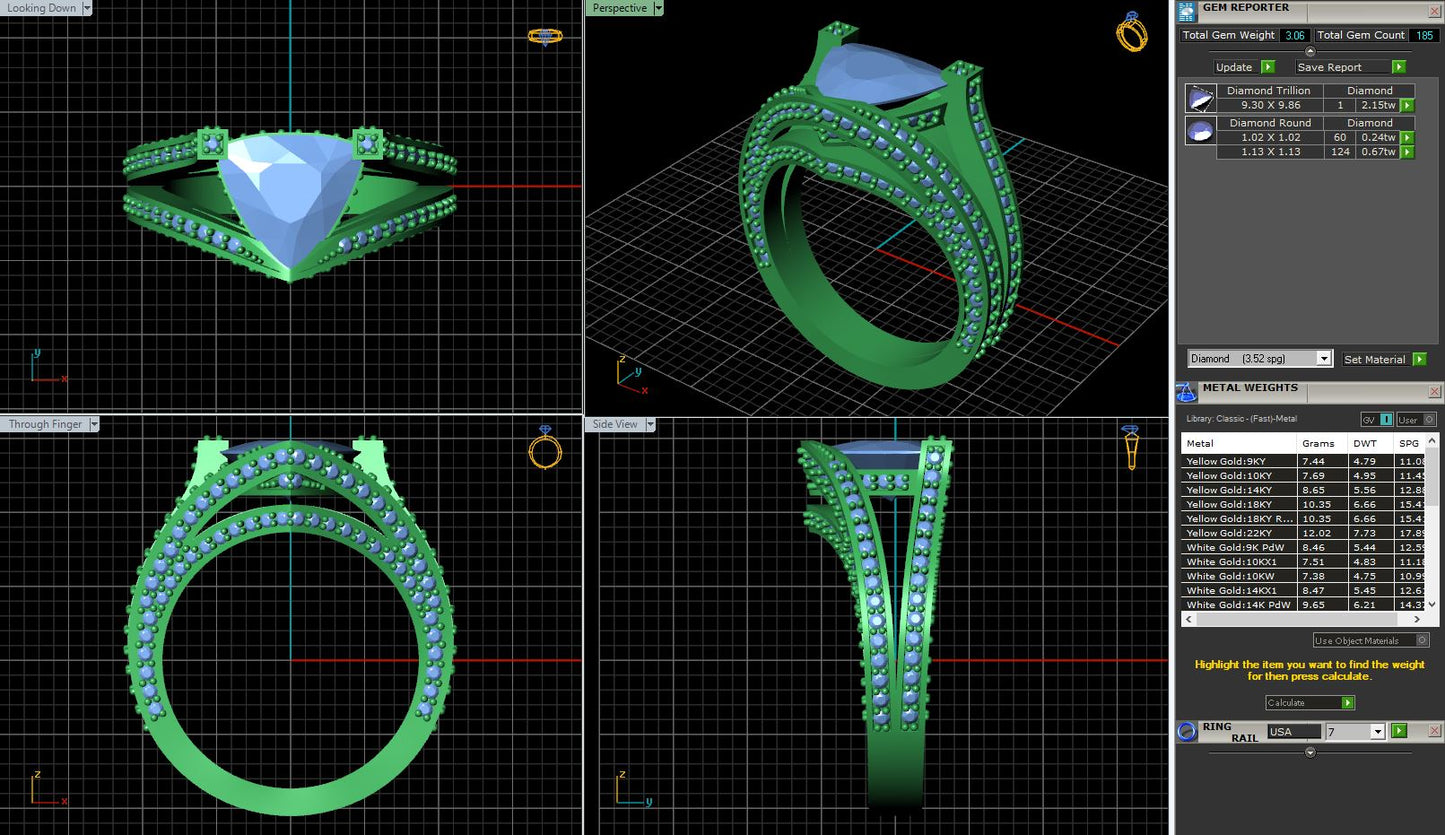This screenshot has height=835, width=1445.
Task: Click the Gem Reporter panel icon
Action: [1187, 11]
